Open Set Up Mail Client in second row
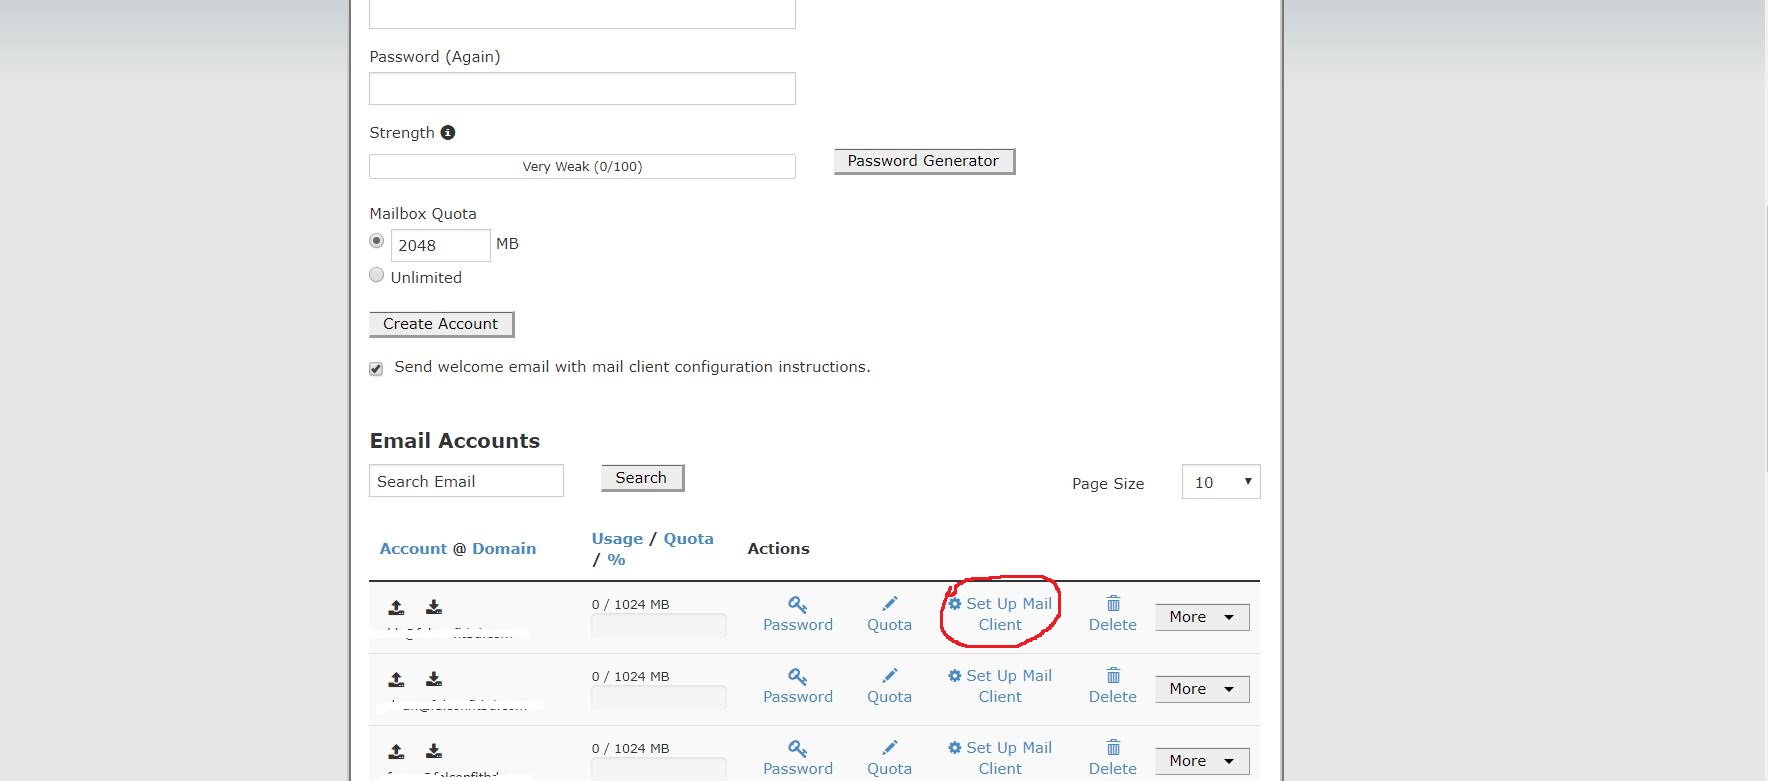 [x=1000, y=686]
